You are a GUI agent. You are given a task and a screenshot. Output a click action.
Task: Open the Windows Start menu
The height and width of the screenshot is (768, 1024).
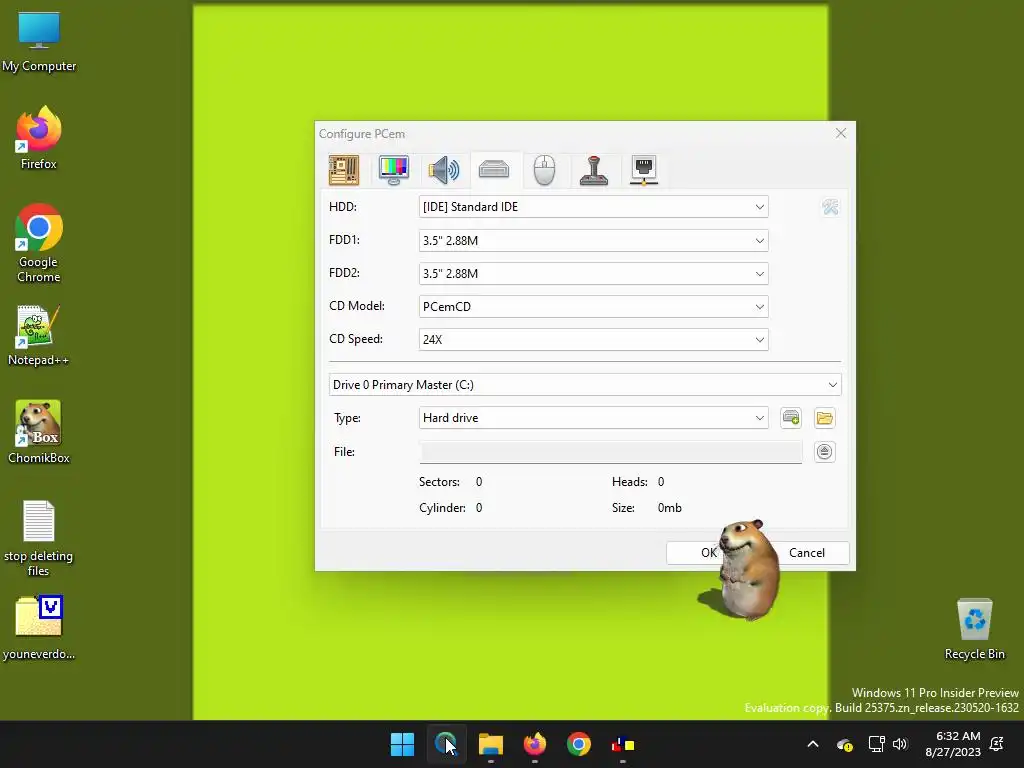(x=402, y=744)
